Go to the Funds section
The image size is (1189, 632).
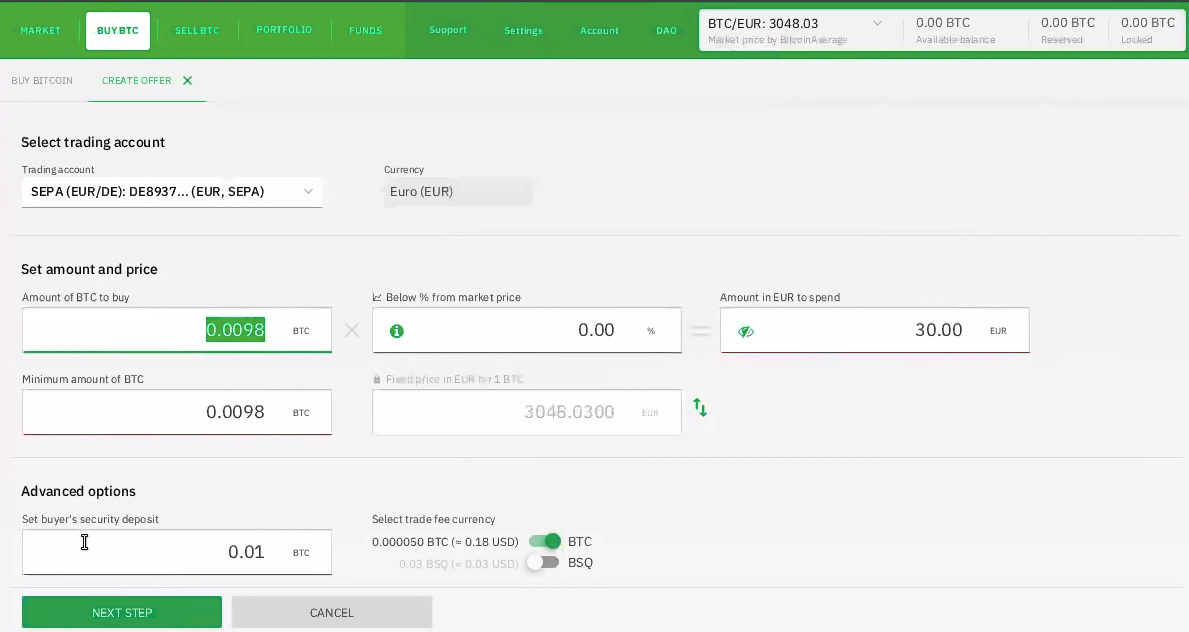(x=366, y=30)
